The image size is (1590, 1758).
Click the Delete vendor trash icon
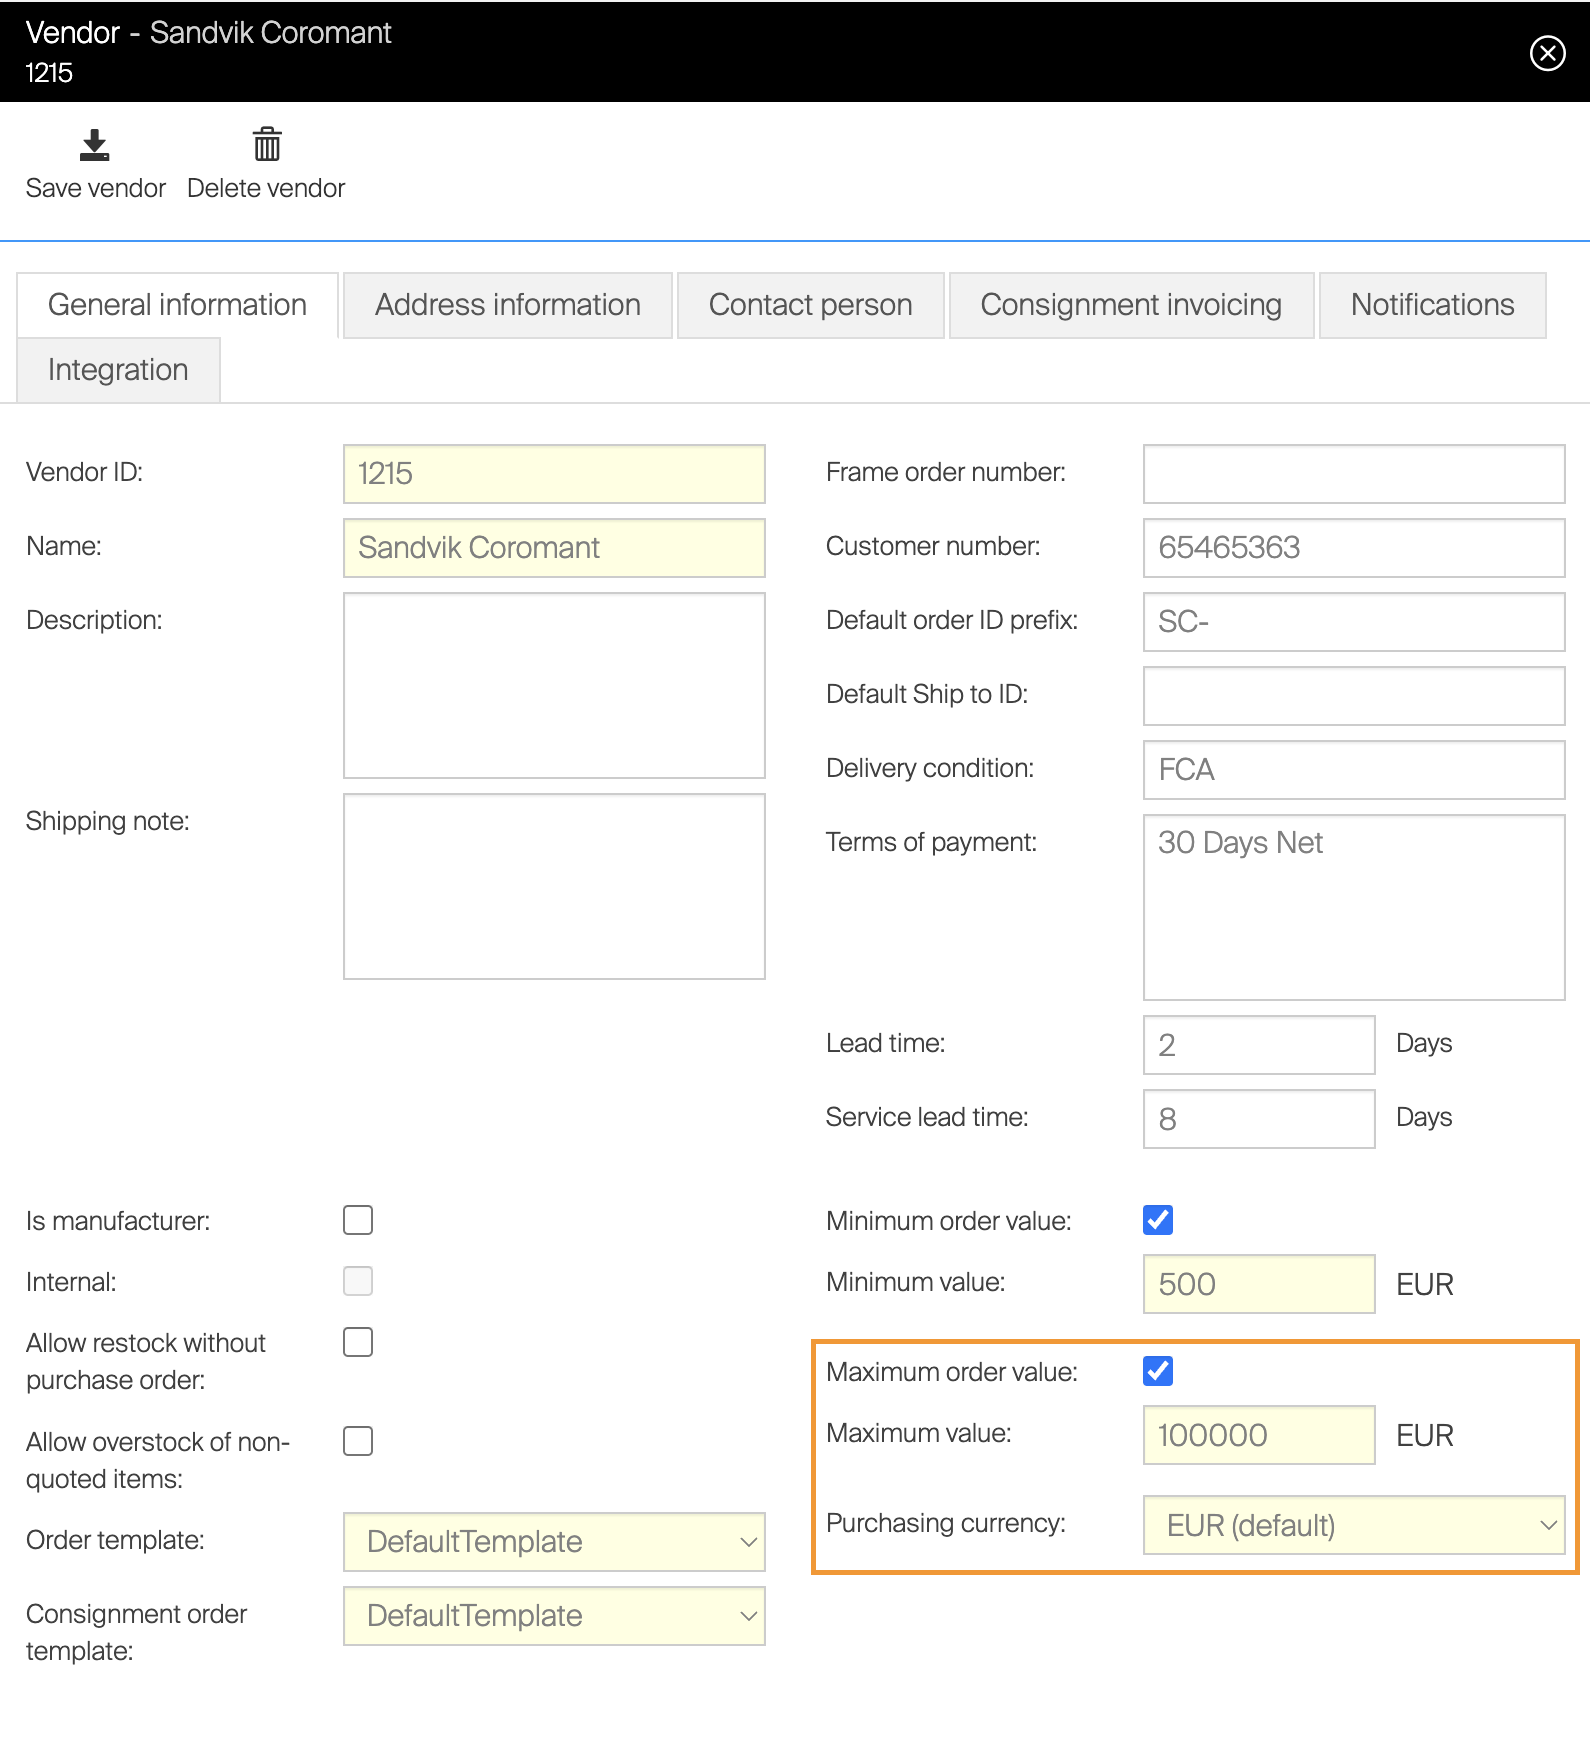(266, 146)
